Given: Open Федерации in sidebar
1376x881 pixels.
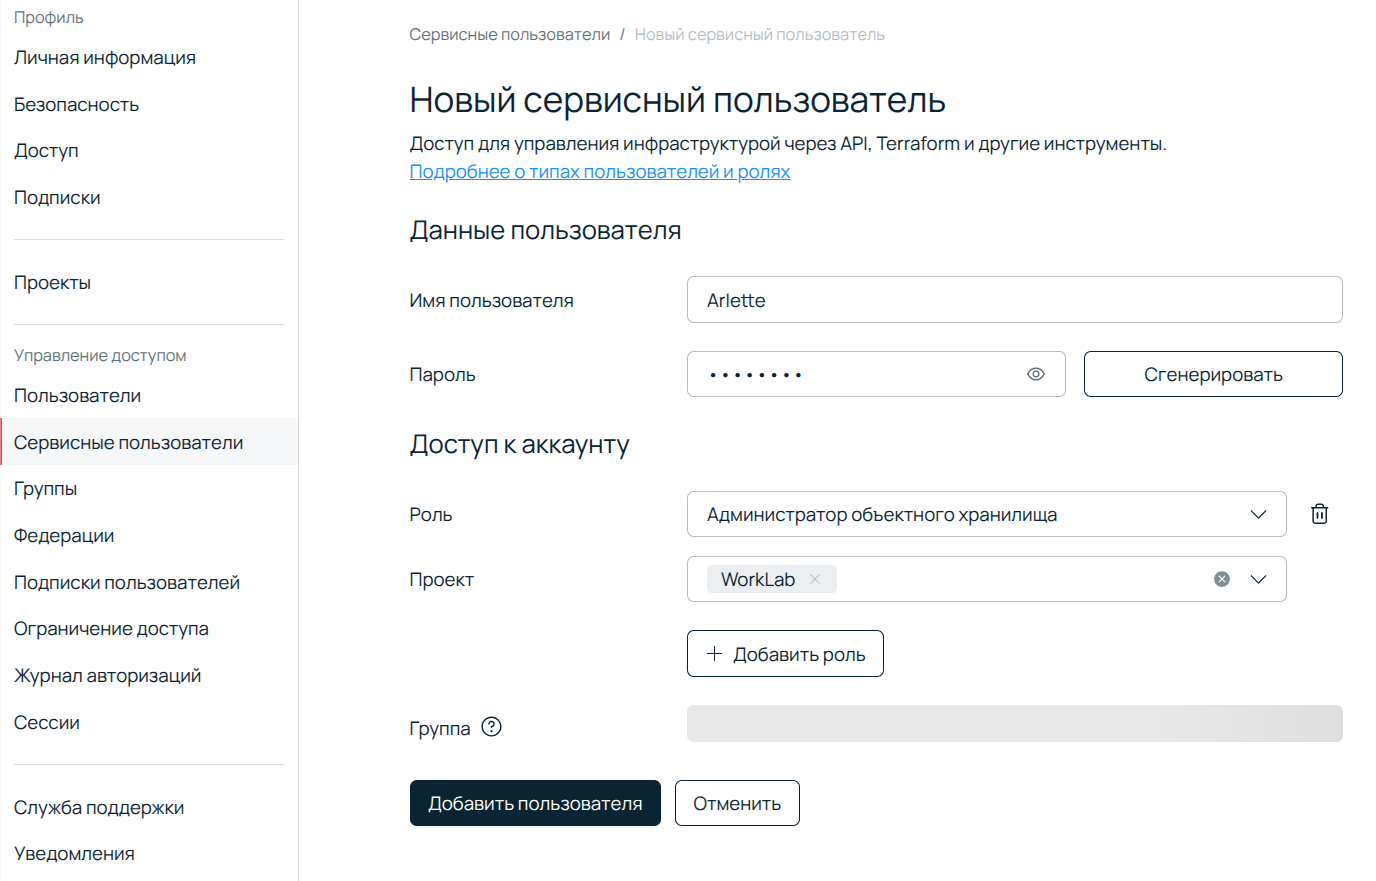Looking at the screenshot, I should pos(64,536).
